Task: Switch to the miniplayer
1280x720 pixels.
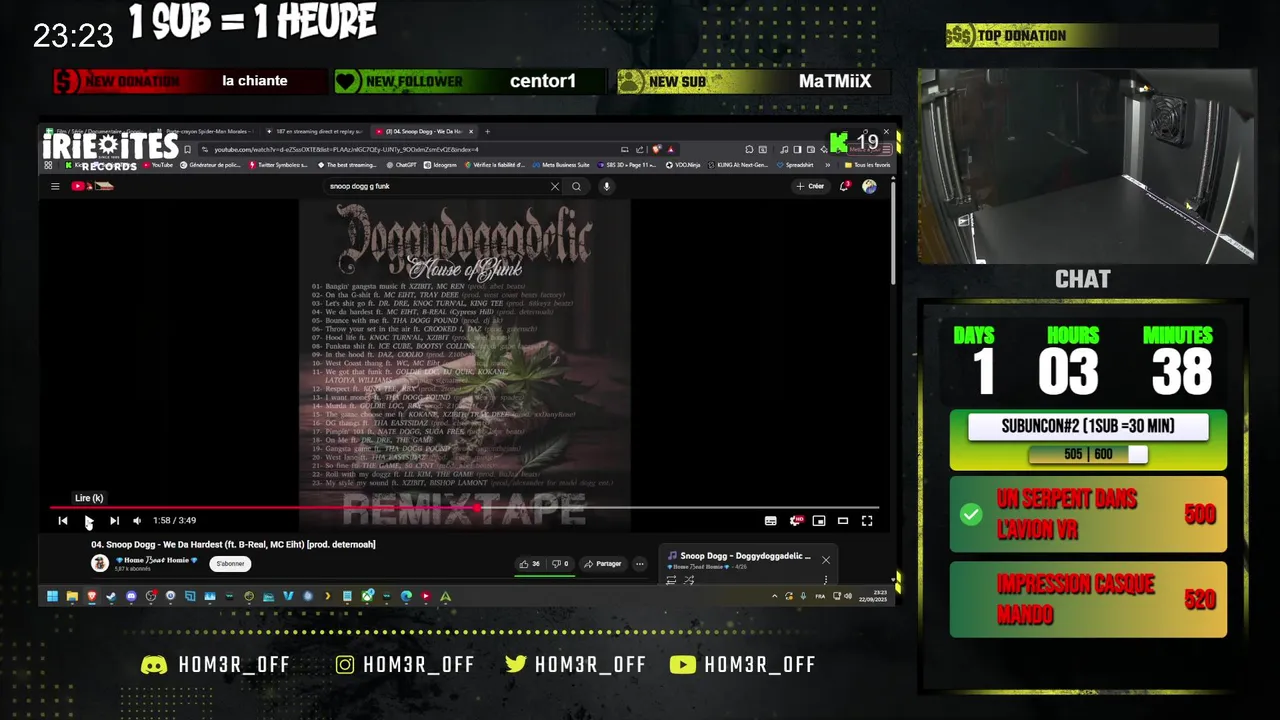Action: point(819,520)
